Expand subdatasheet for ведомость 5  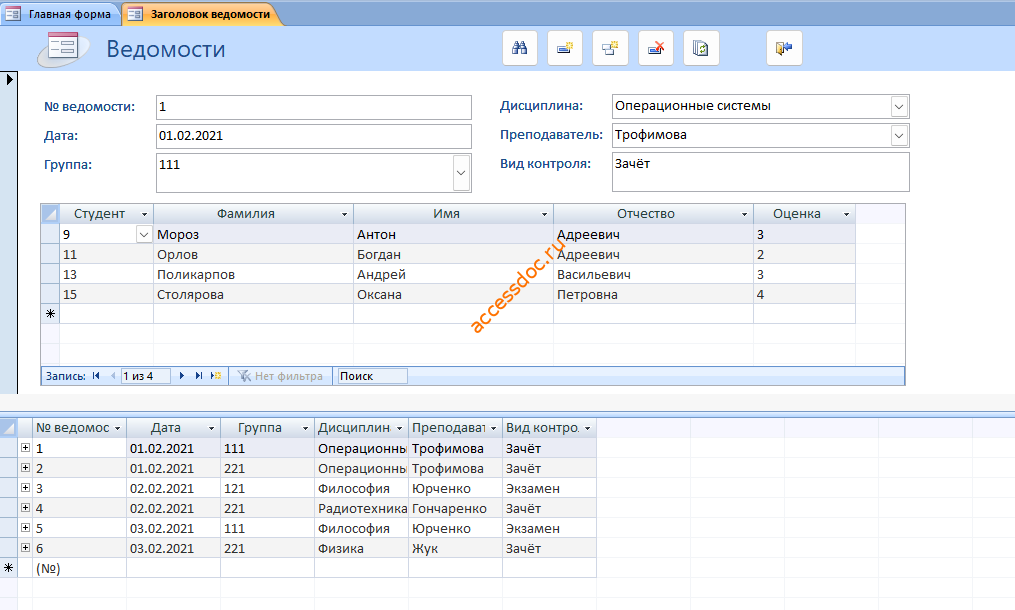25,528
